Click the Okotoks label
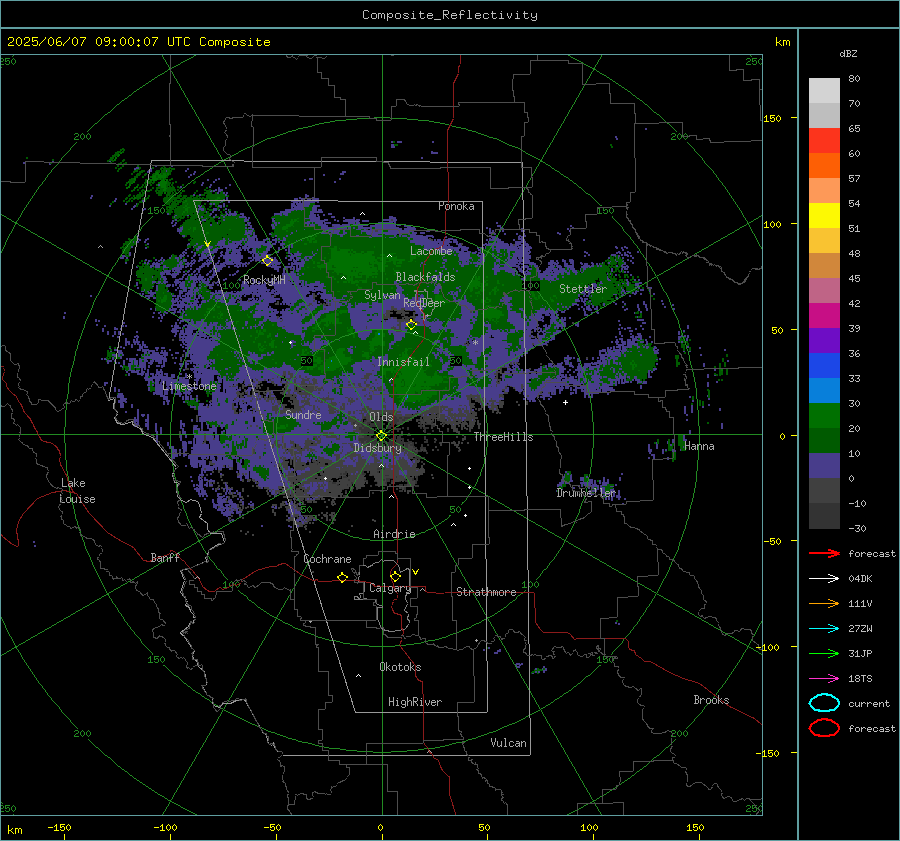Viewport: 900px width, 841px height. pos(400,667)
